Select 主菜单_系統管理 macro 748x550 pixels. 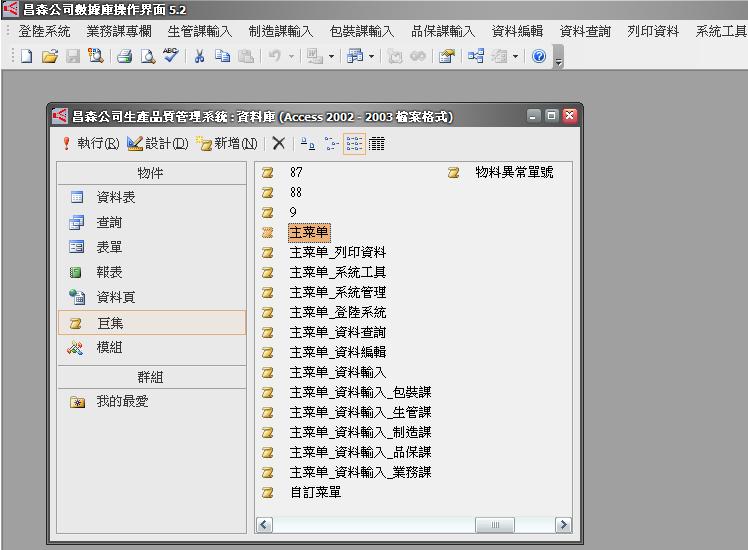click(338, 292)
